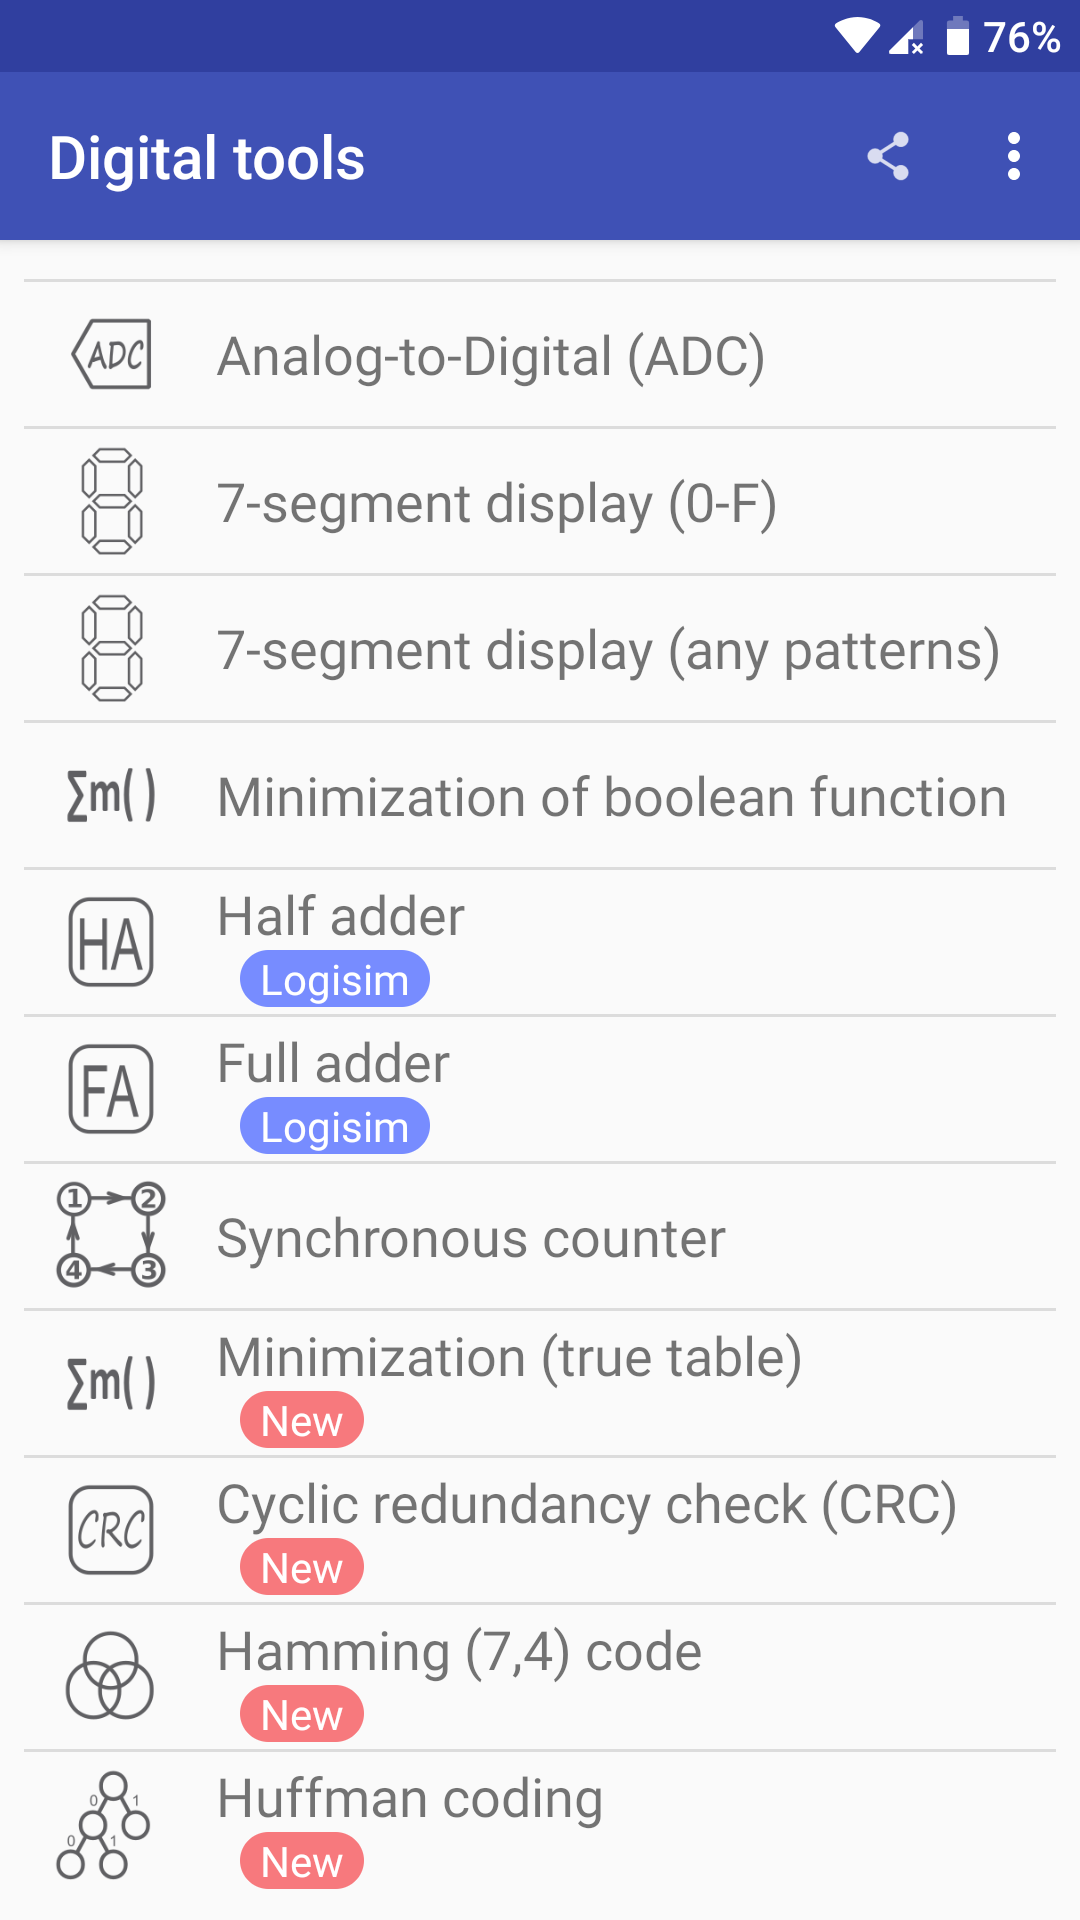Tap the Logisim badge under Half adder
This screenshot has height=1920, width=1080.
334,980
